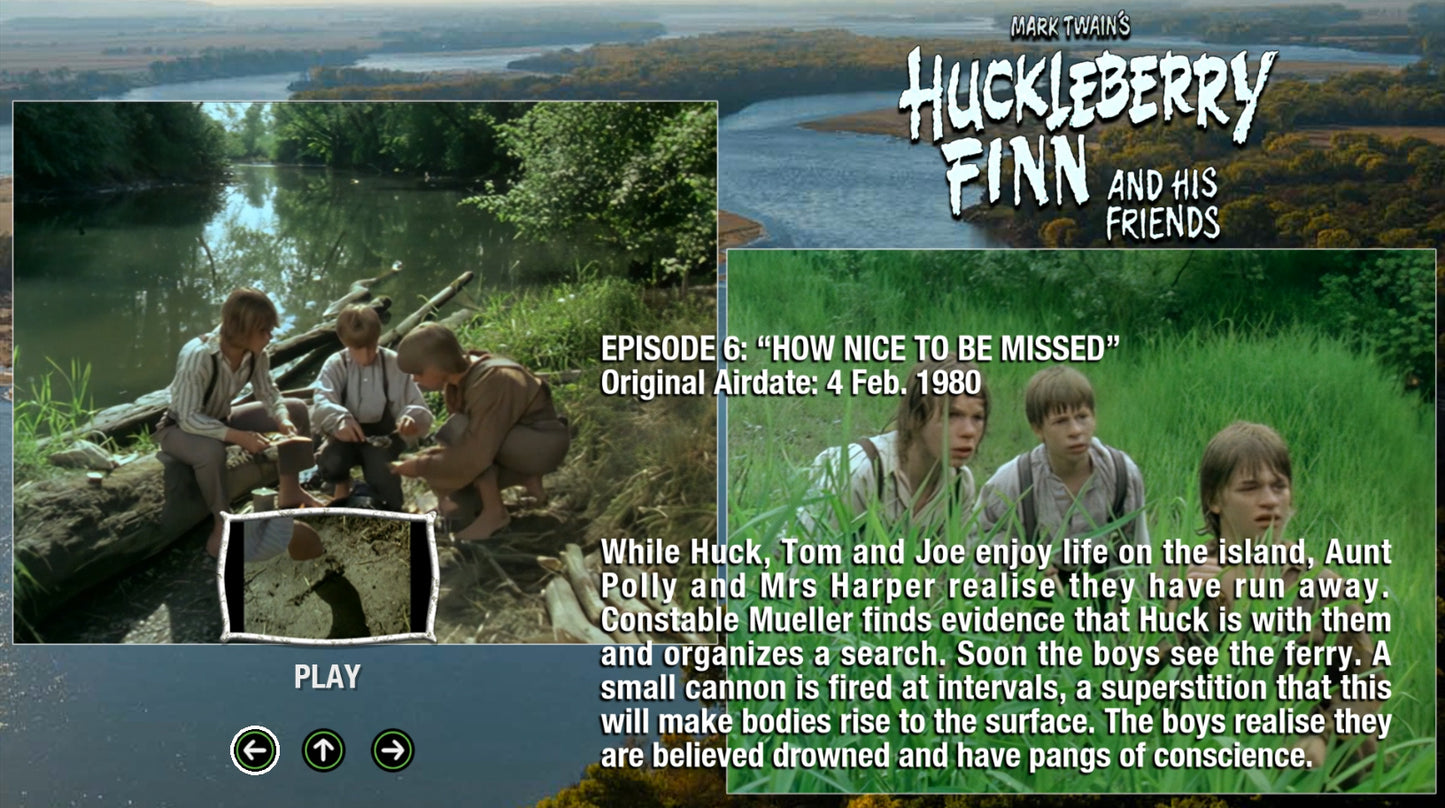1445x808 pixels.
Task: Select the PLAY label
Action: [x=327, y=677]
